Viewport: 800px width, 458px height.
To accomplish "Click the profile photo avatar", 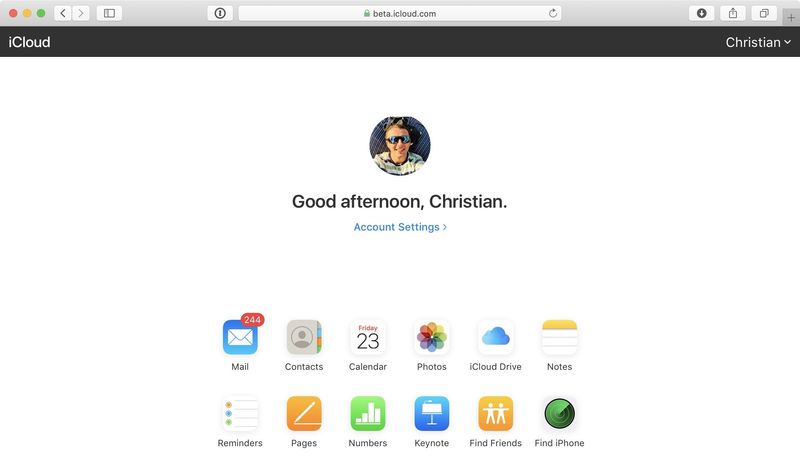I will point(399,146).
